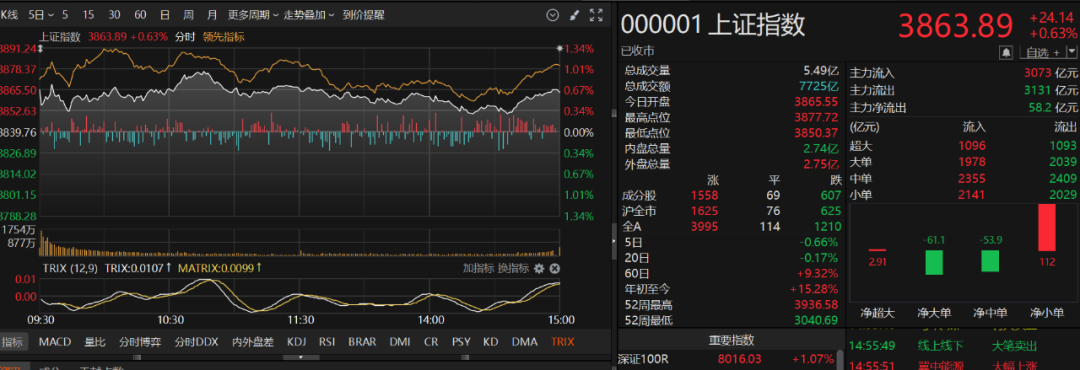Image resolution: width=1080 pixels, height=370 pixels.
Task: Open the 走势叠加 overlay dropdown
Action: point(309,14)
